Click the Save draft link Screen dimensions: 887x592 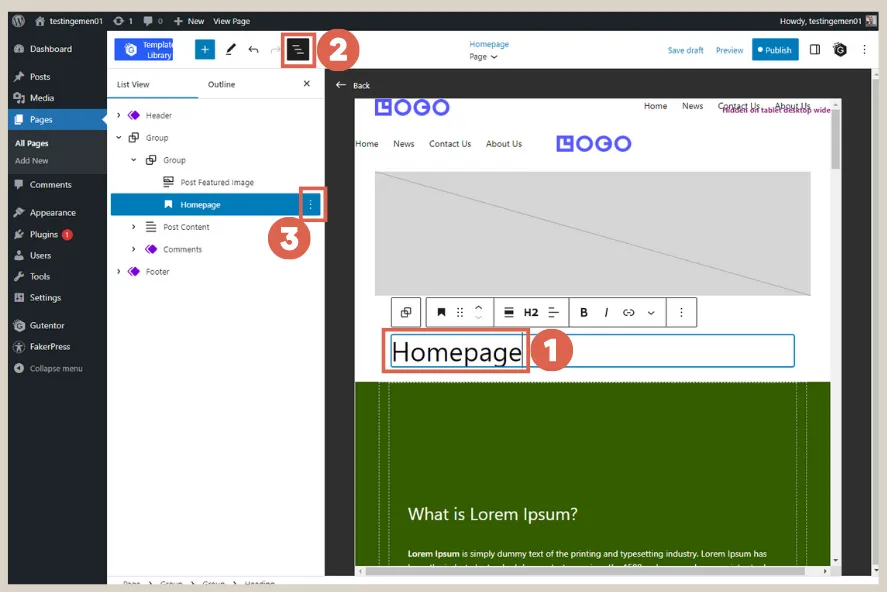685,49
